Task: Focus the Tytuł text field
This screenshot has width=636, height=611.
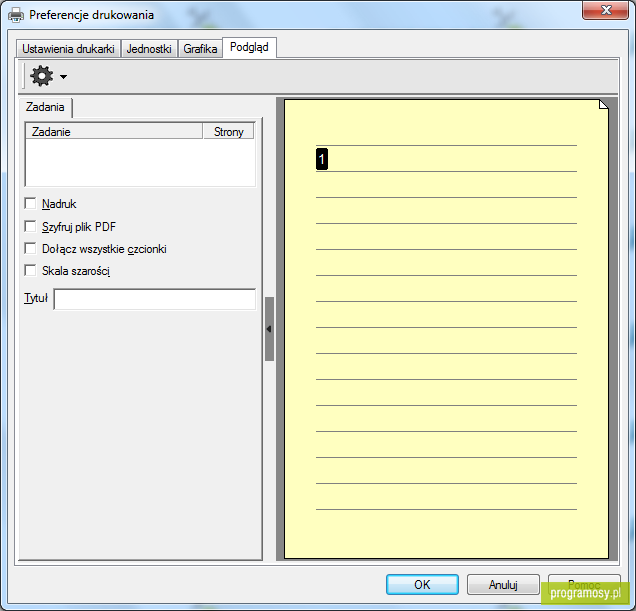Action: [155, 299]
